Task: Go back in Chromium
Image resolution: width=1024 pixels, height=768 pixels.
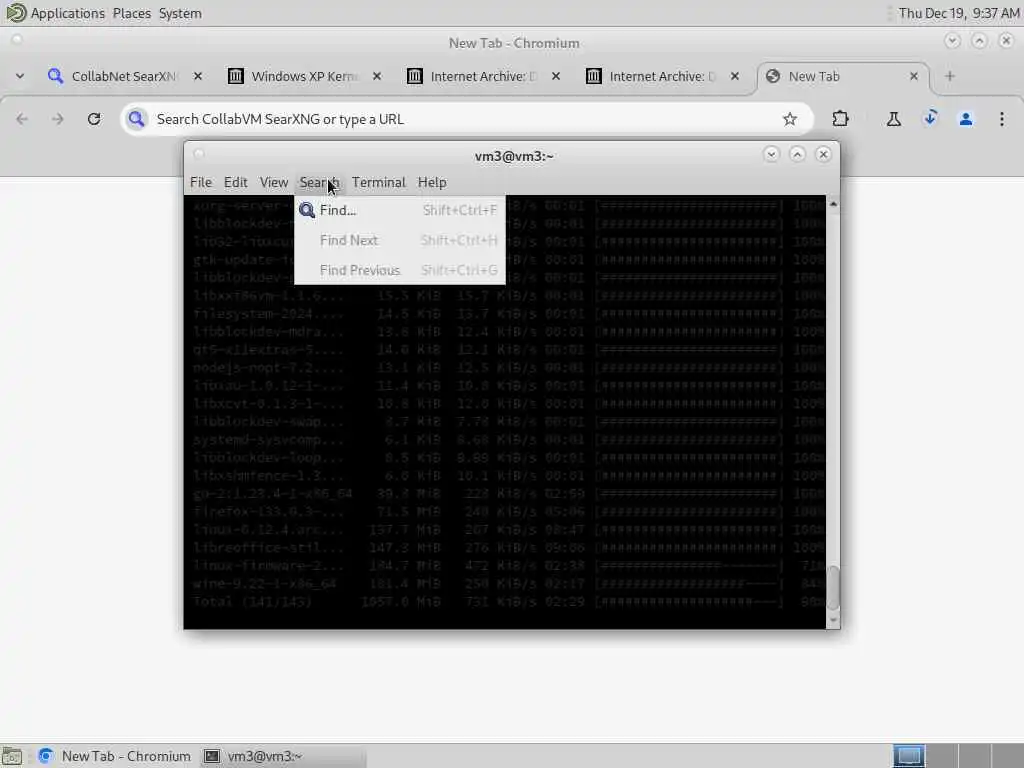Action: point(22,119)
